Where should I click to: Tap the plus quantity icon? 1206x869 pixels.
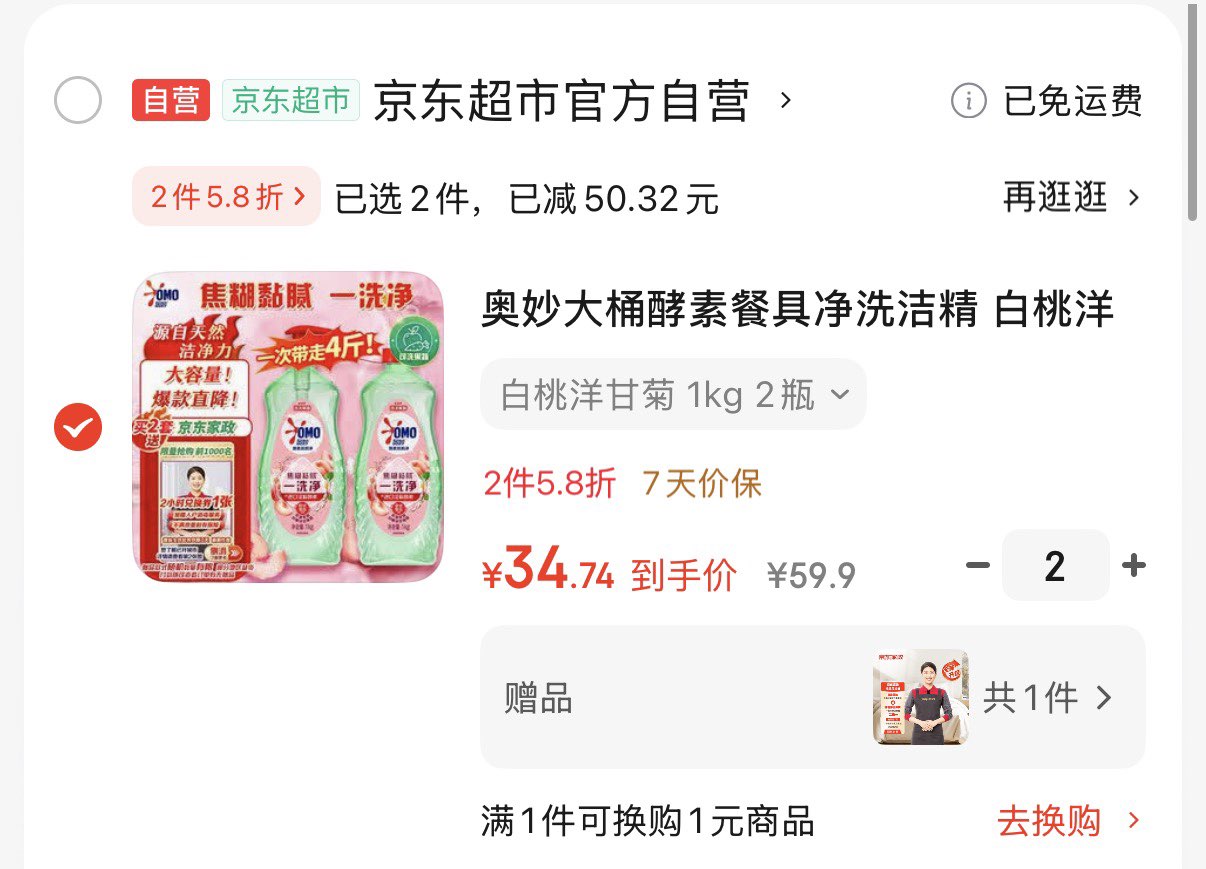(1133, 566)
